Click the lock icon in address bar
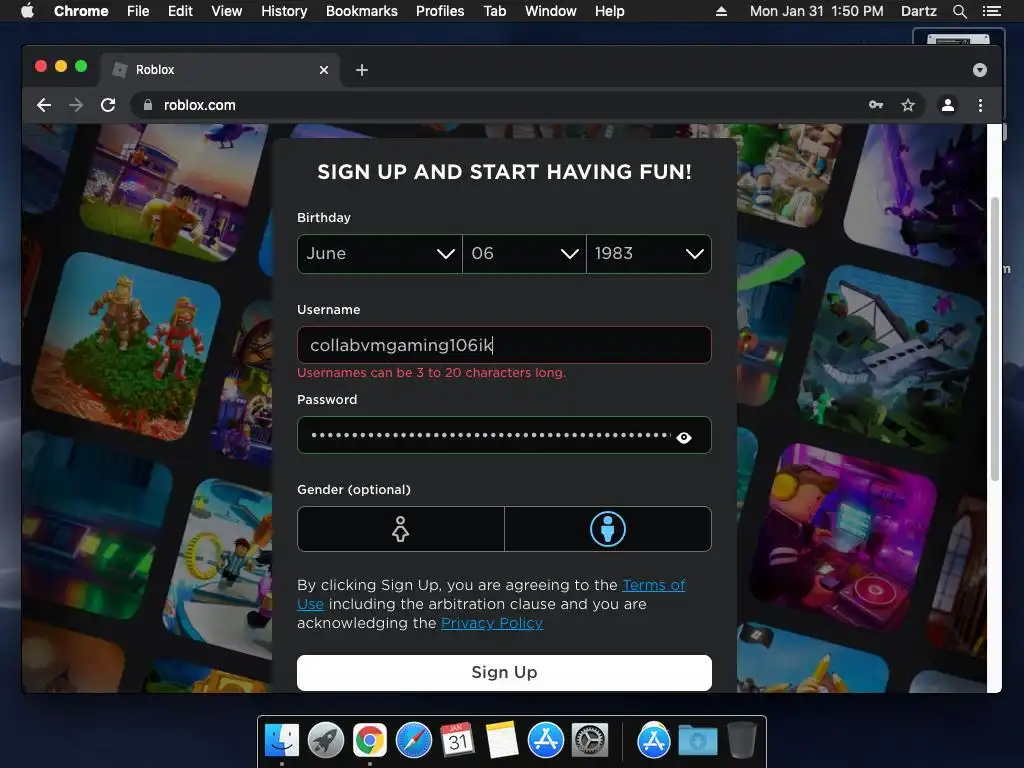Image resolution: width=1024 pixels, height=768 pixels. (148, 105)
